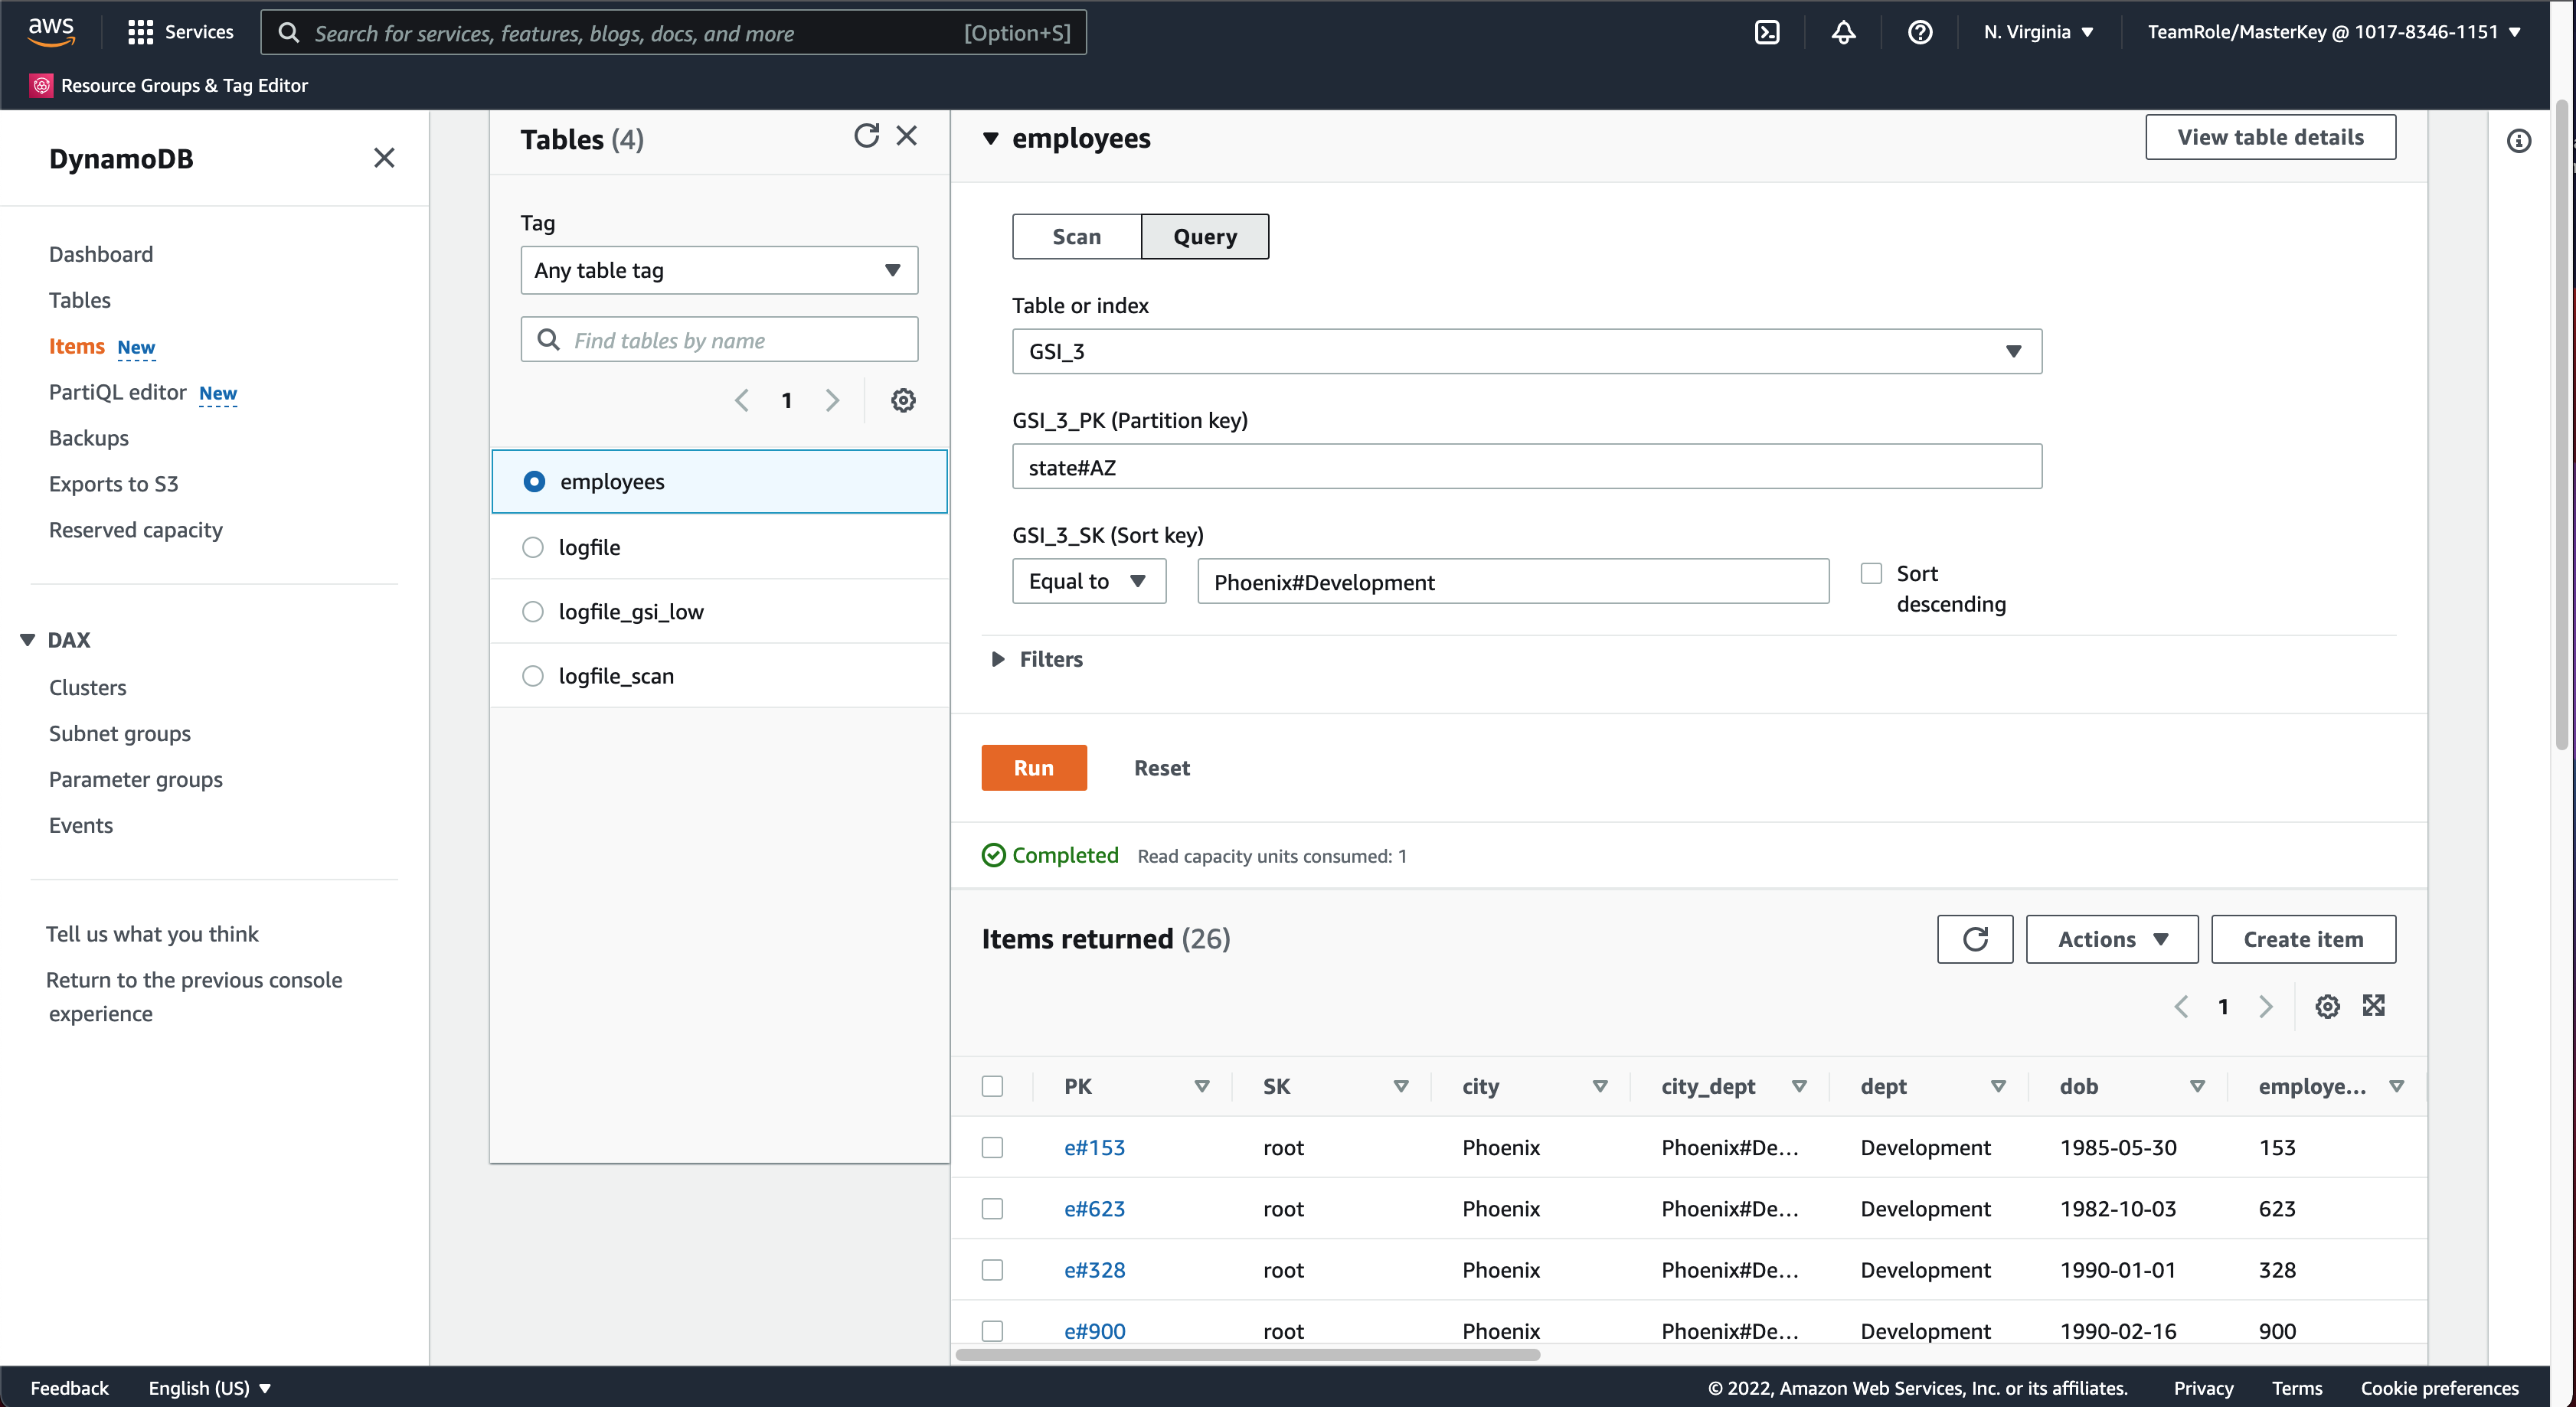This screenshot has width=2576, height=1407.
Task: Click the GSI_3_PK partition key field
Action: pyautogui.click(x=1527, y=466)
